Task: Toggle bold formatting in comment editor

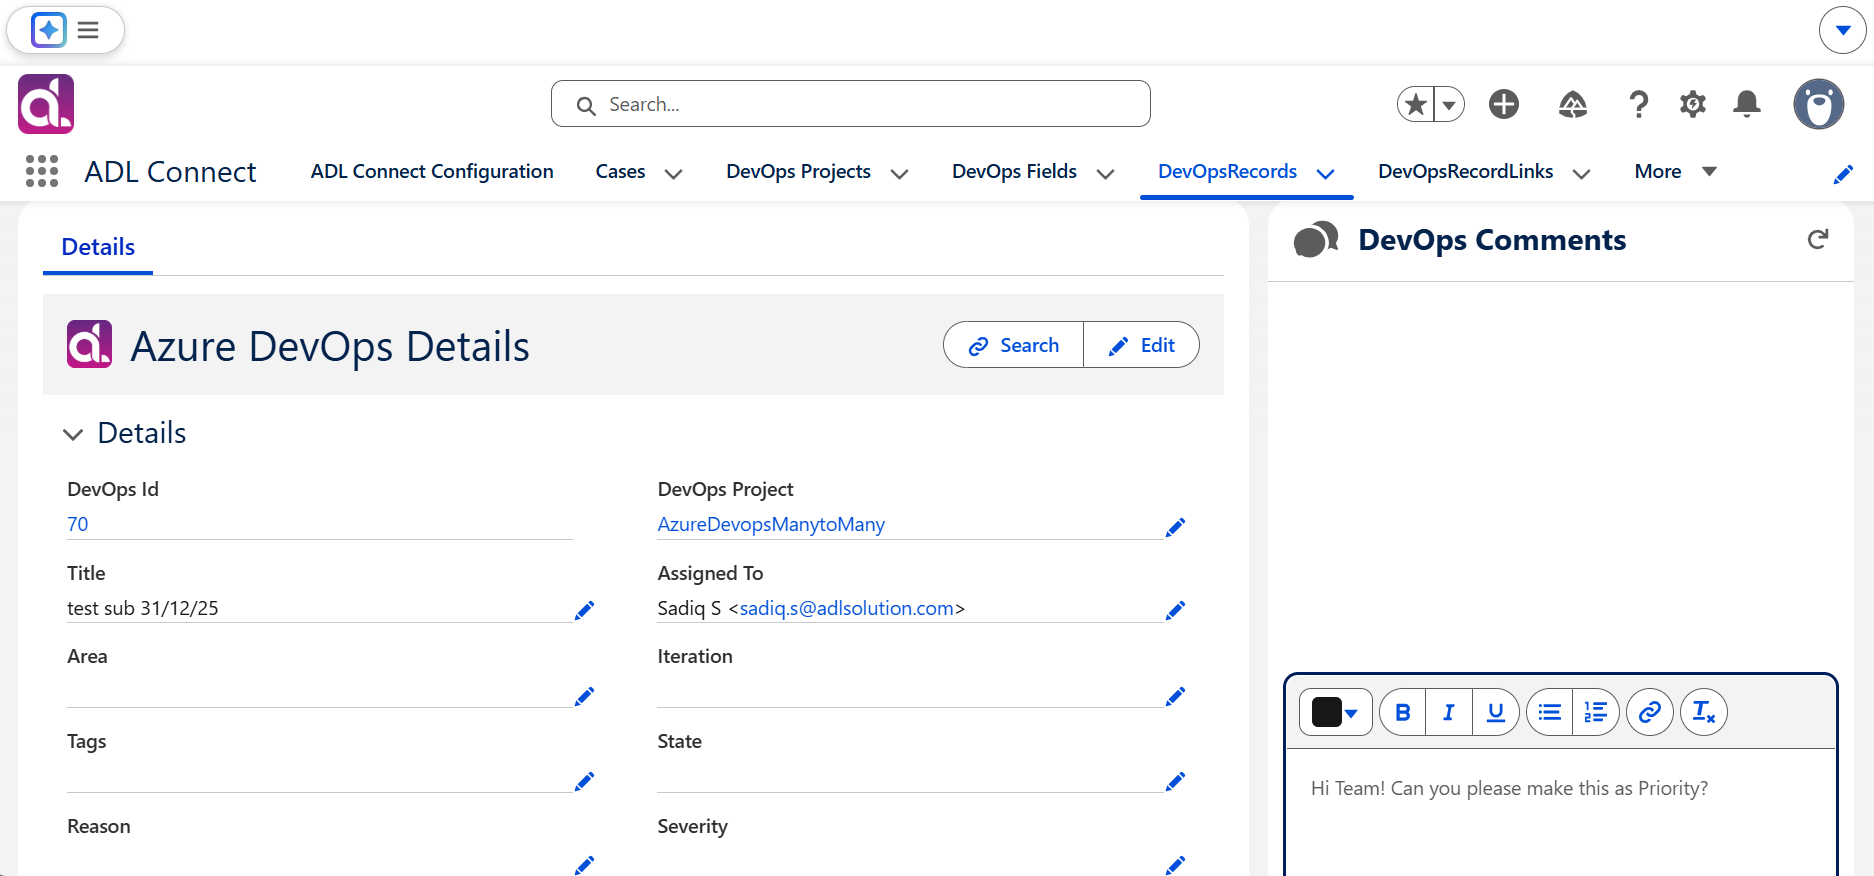Action: click(1403, 712)
